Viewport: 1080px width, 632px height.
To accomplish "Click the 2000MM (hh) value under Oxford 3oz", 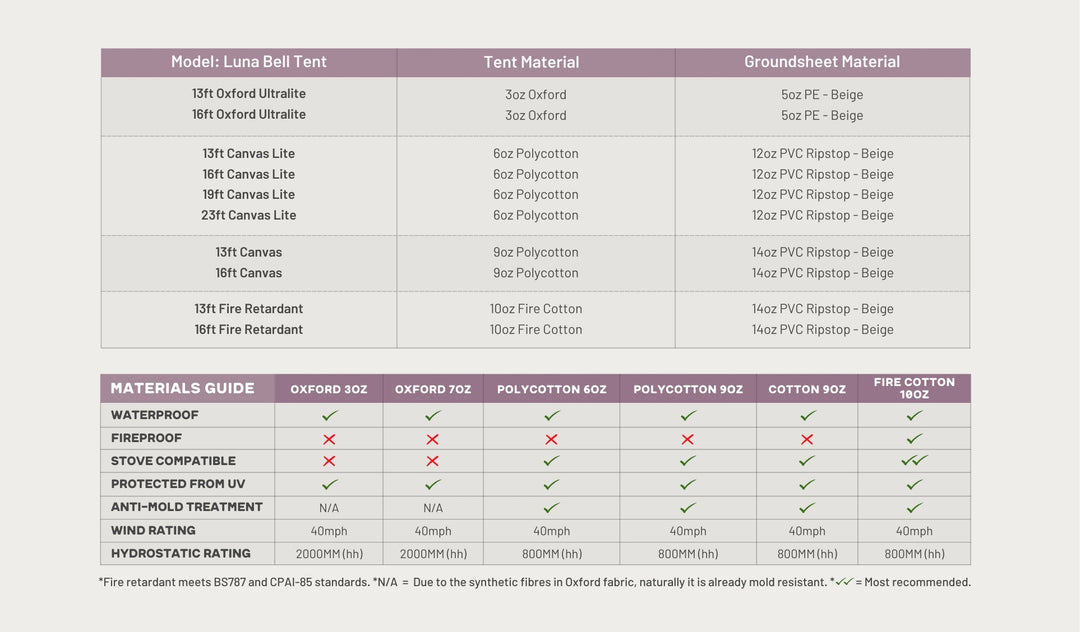I will [x=329, y=554].
